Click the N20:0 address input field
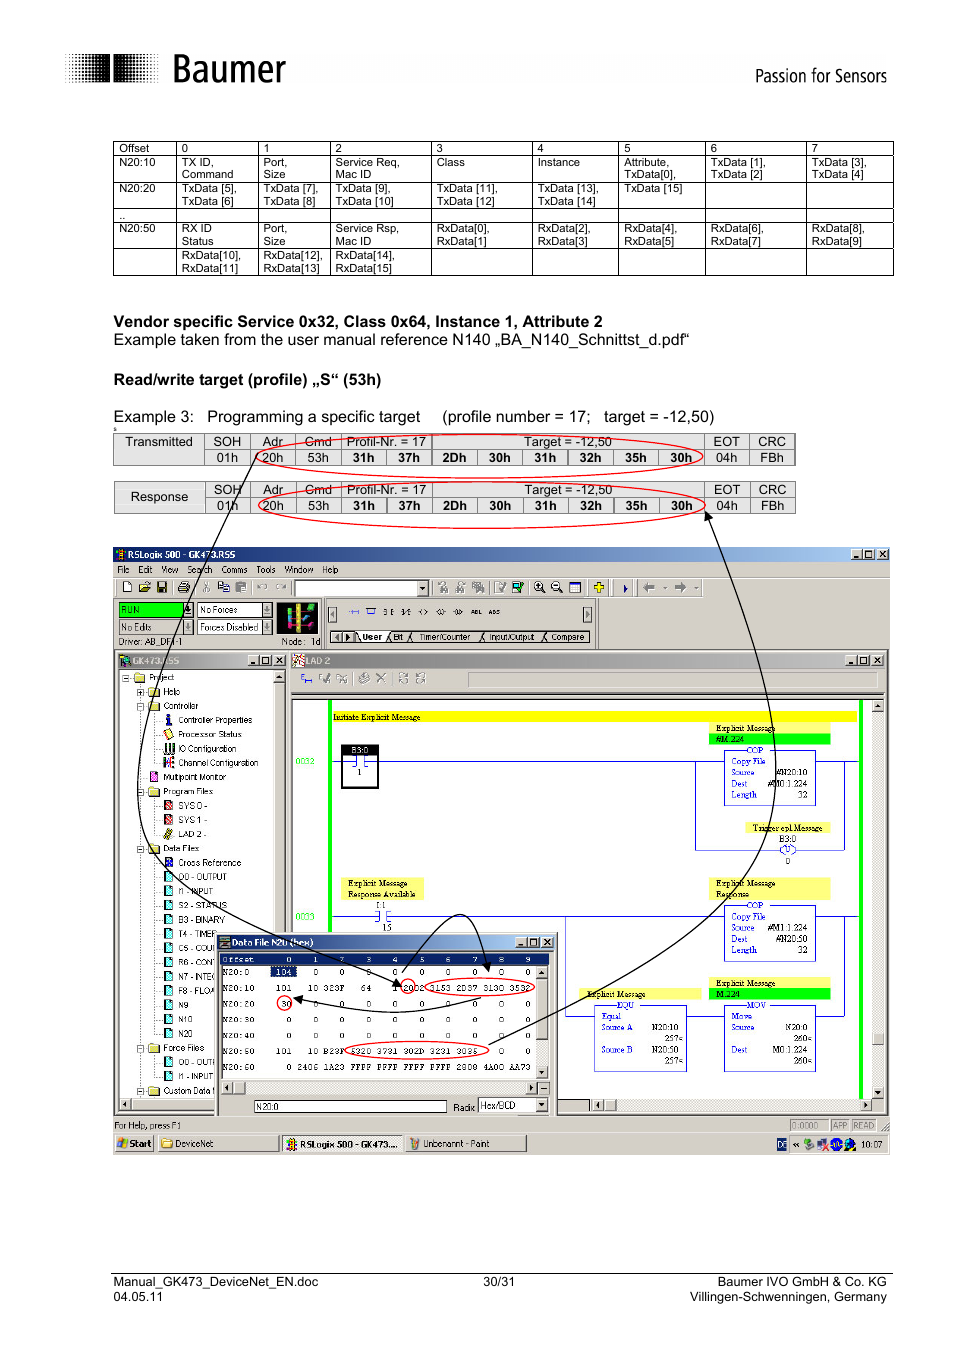 tap(349, 1106)
